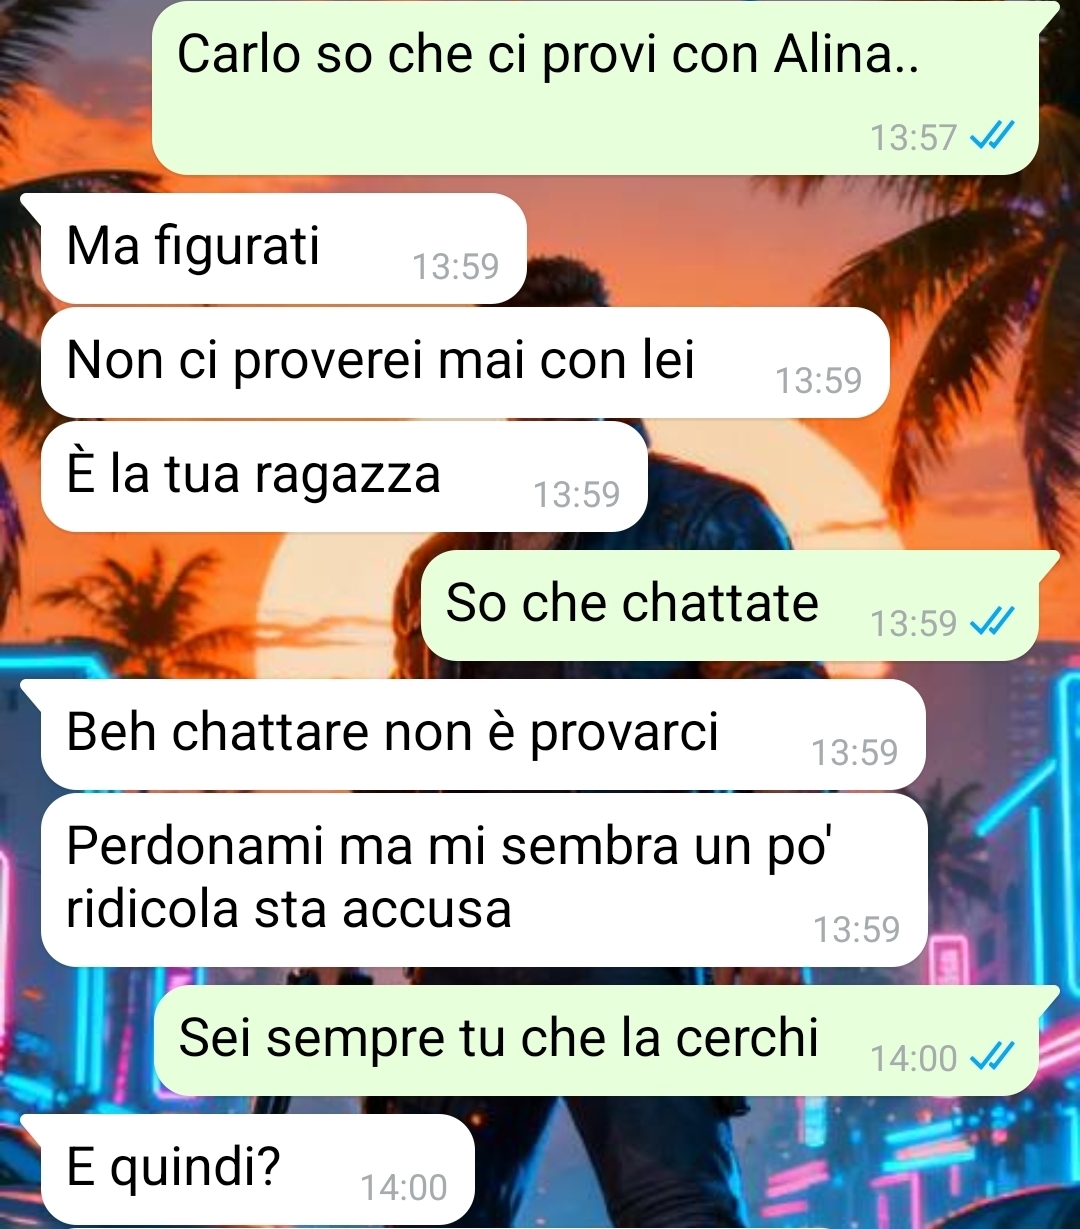The image size is (1080, 1229).
Task: Tap the 'Sei sempre tu che la cerchi' bubble
Action: (596, 1040)
